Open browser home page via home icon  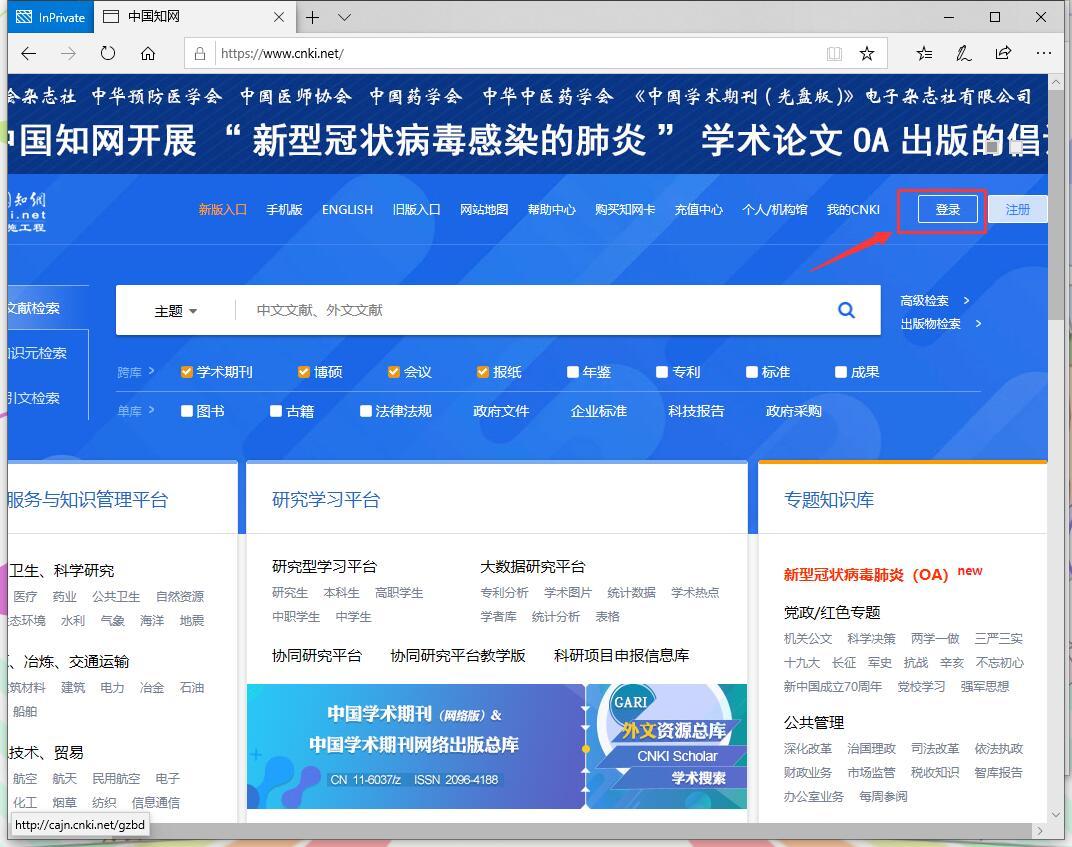148,54
